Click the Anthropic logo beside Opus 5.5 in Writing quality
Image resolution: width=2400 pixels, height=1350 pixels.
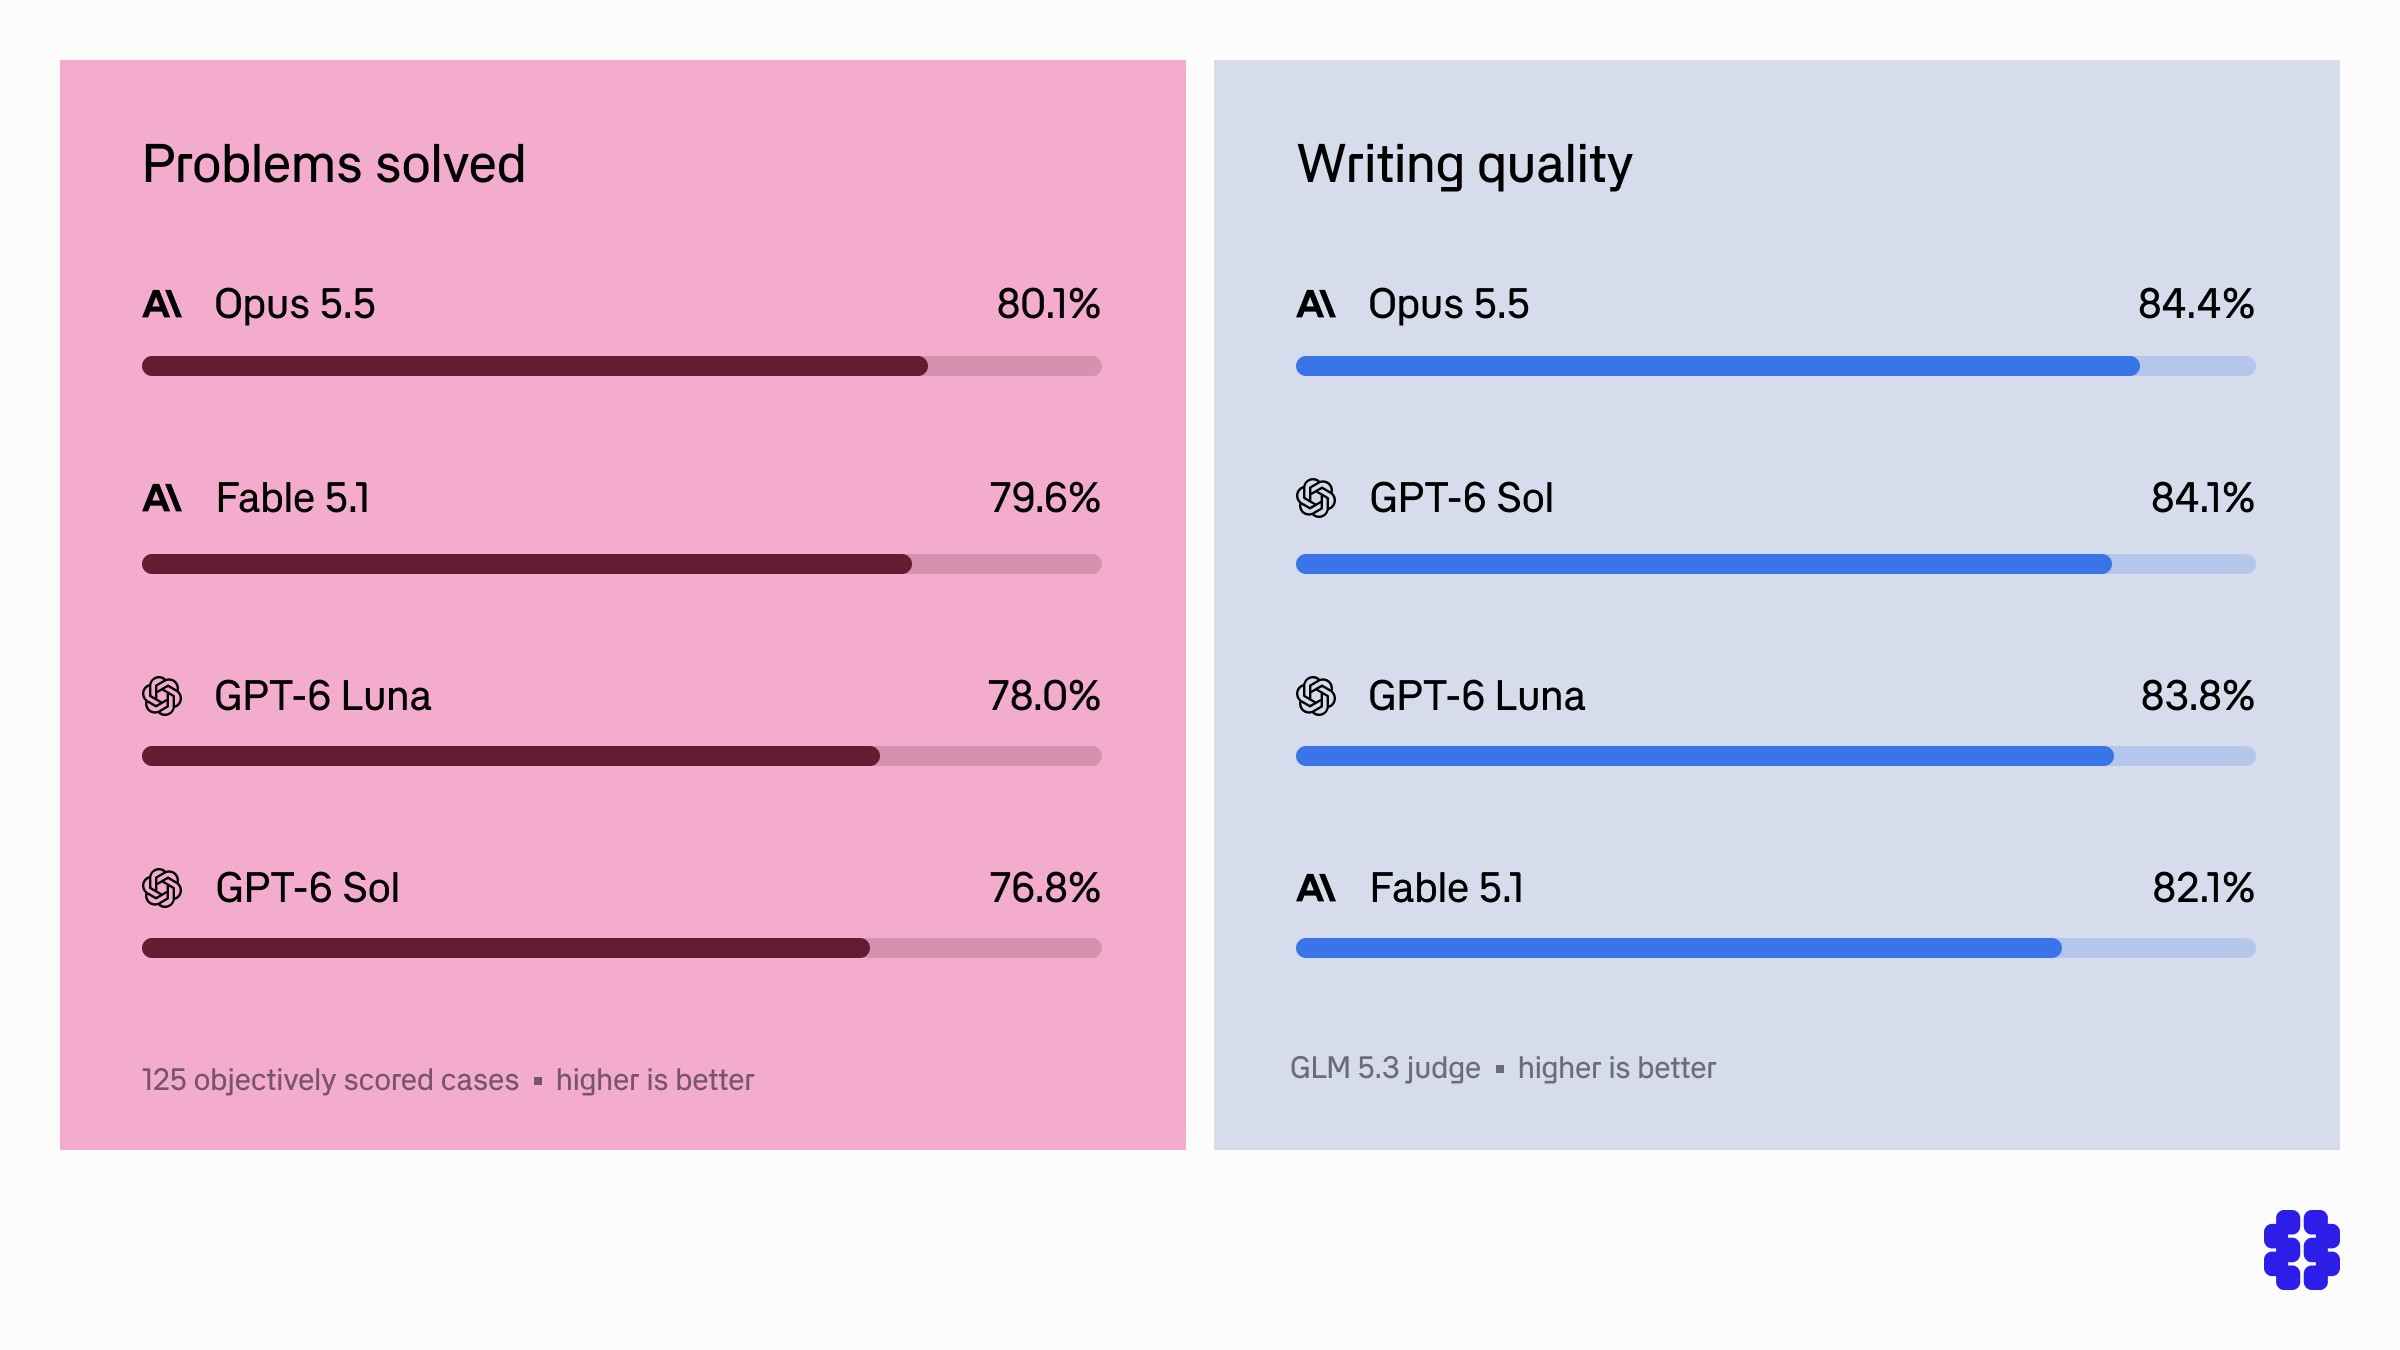click(1316, 304)
